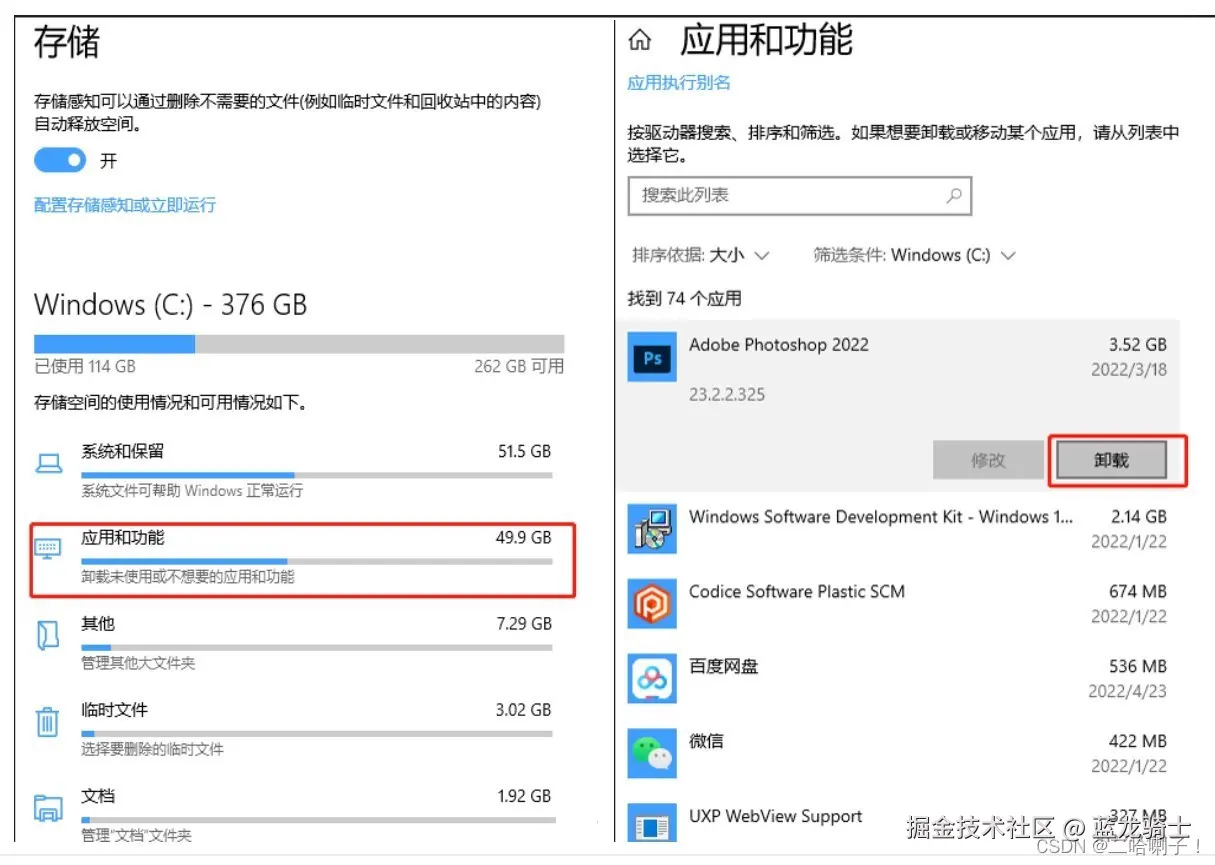Click the 49.9 GB size value
This screenshot has width=1215, height=865.
[x=524, y=537]
